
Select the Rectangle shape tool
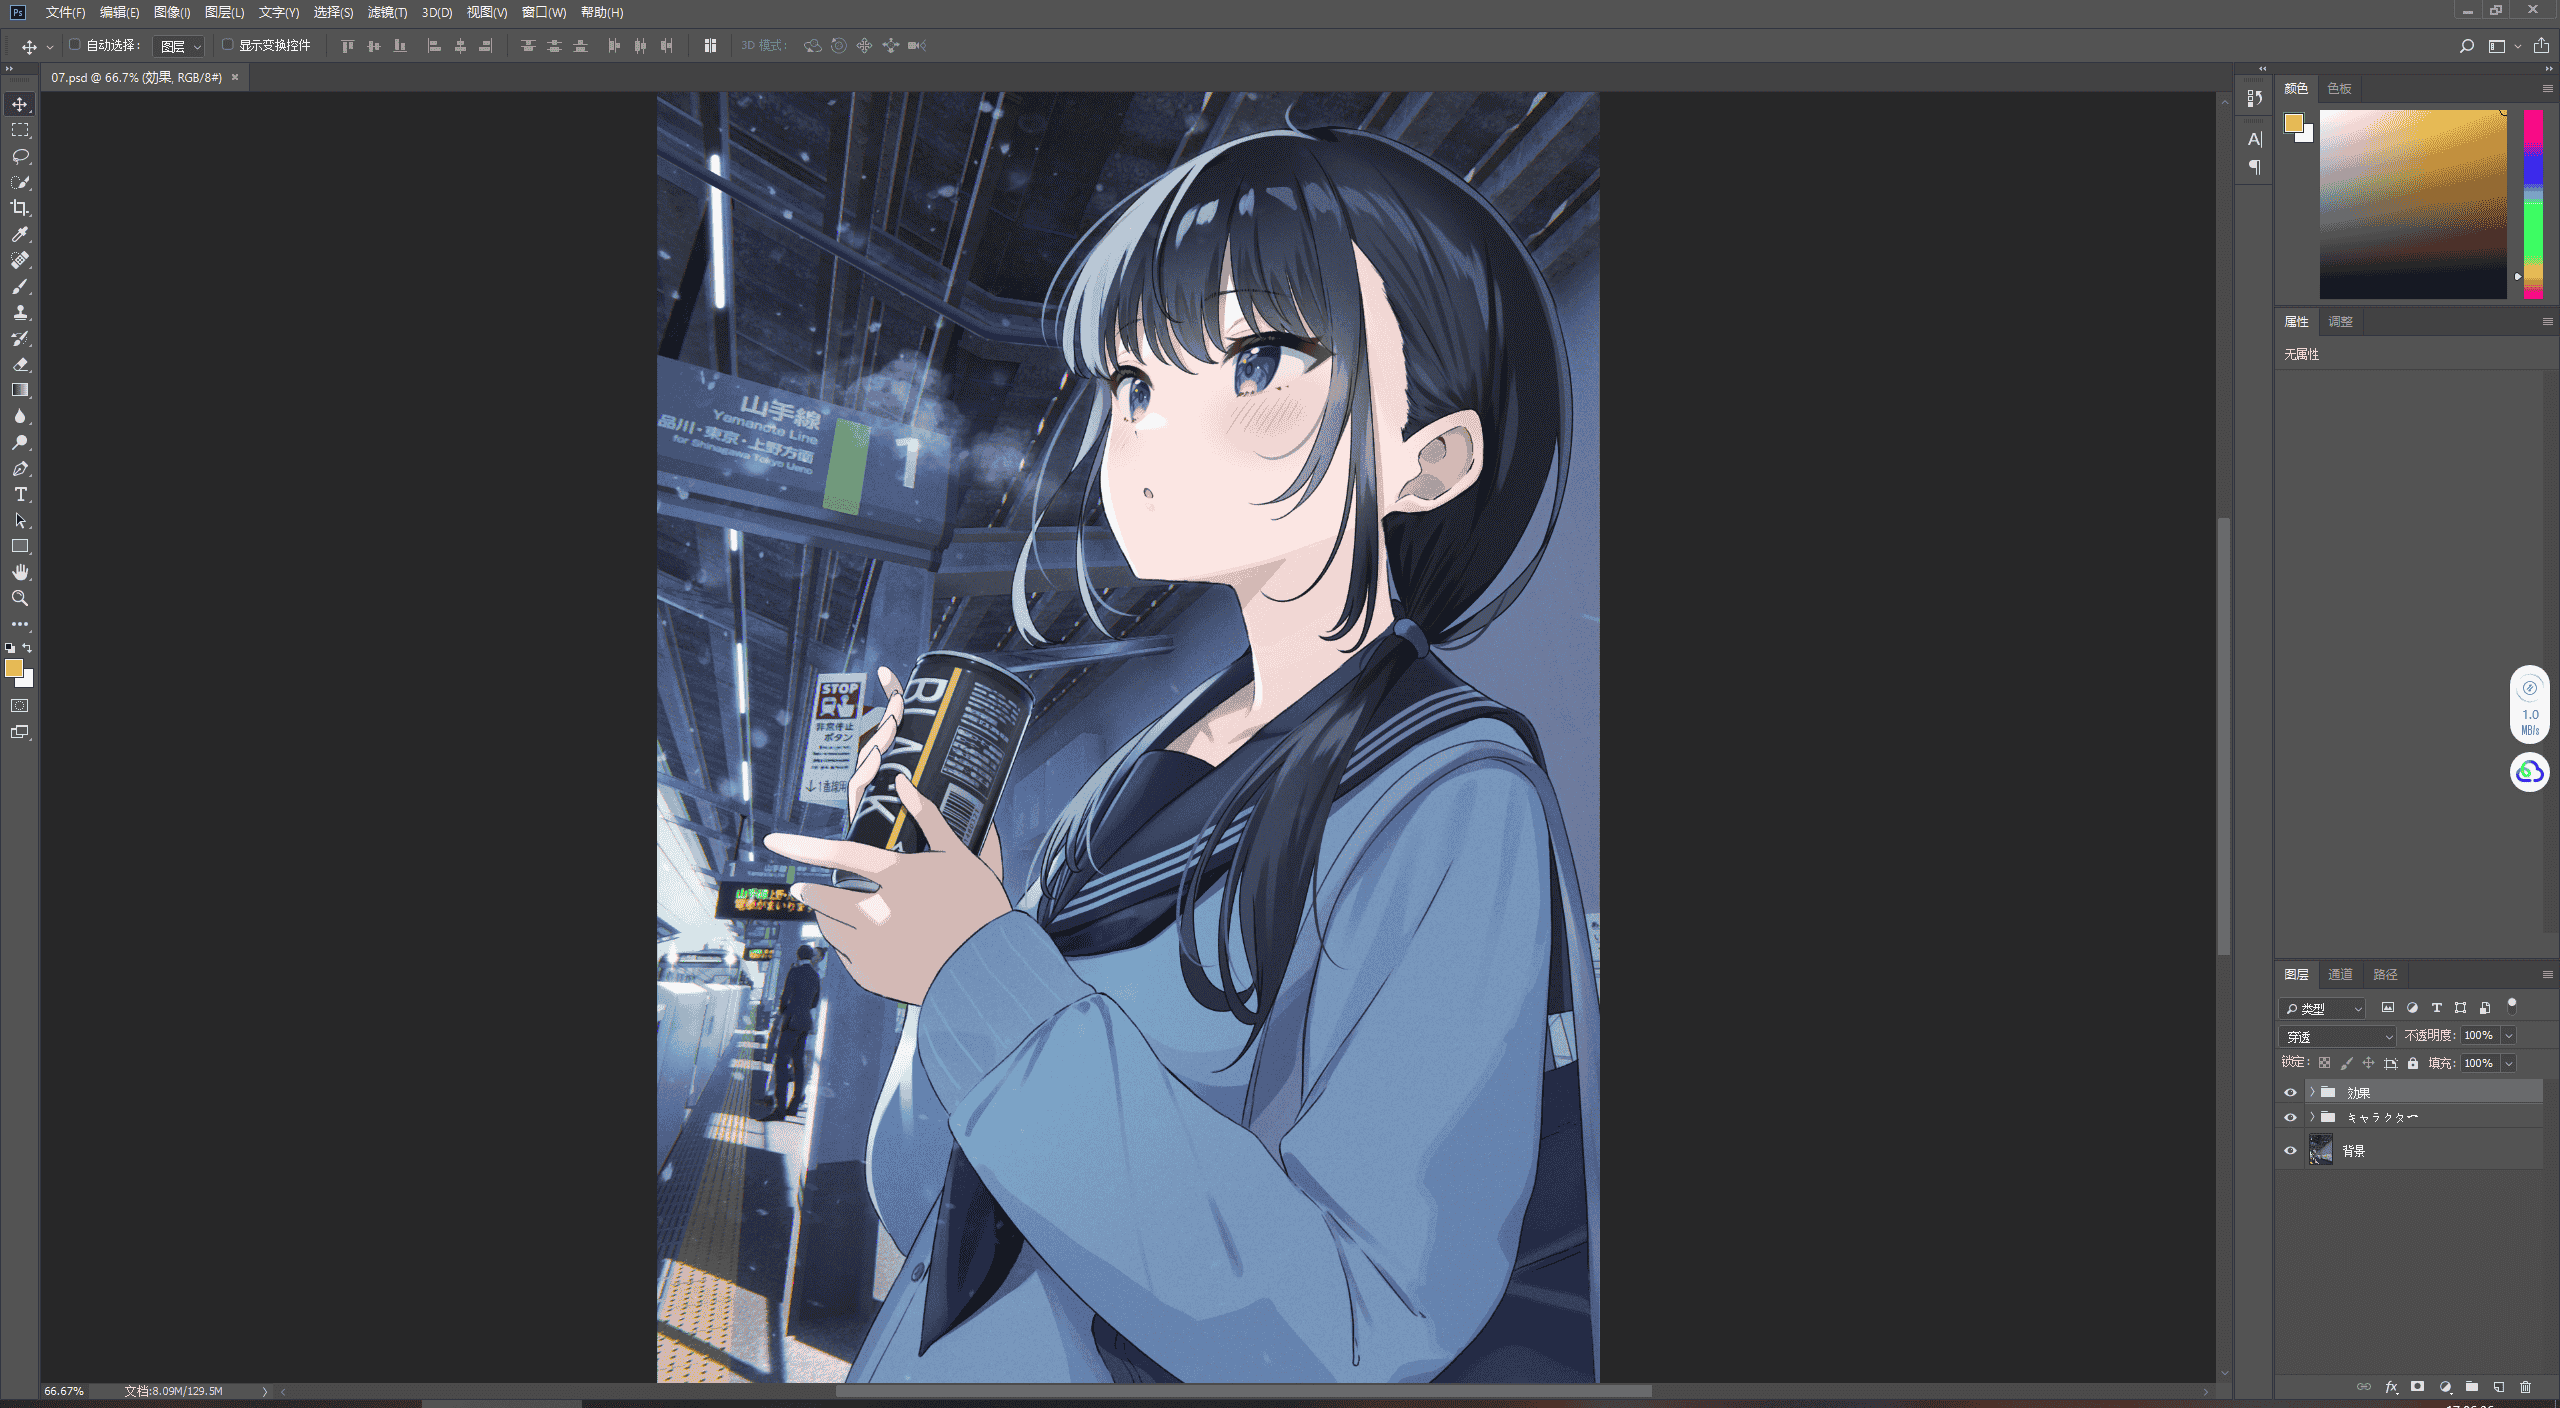(20, 546)
